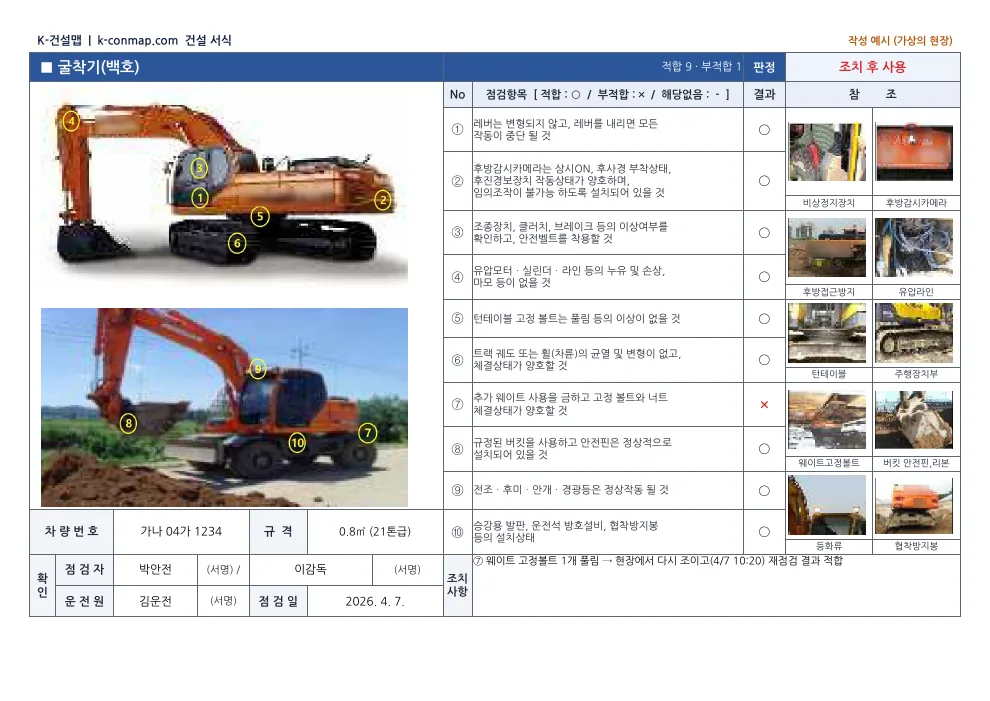Select the ○ result for the 레버 check row
The width and height of the screenshot is (990, 701).
pos(764,129)
